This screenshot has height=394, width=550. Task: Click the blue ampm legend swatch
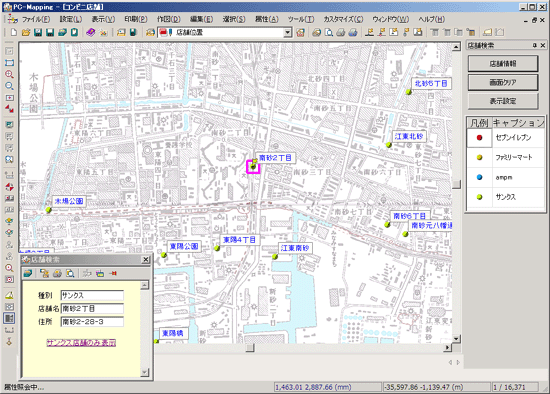click(x=479, y=177)
